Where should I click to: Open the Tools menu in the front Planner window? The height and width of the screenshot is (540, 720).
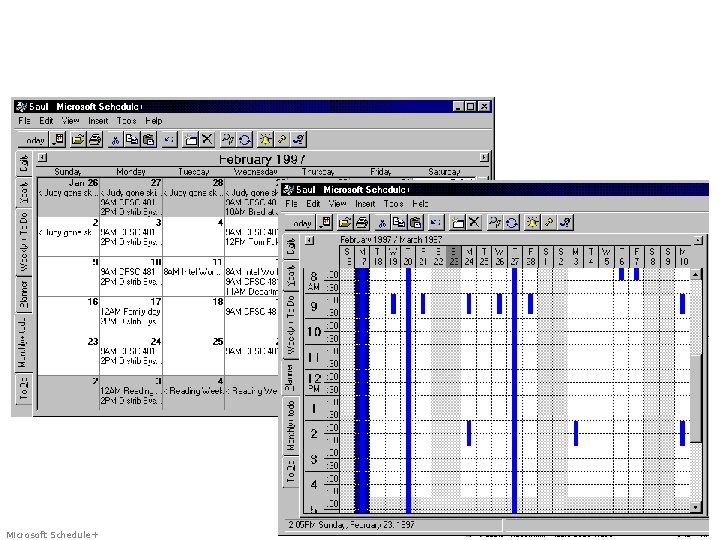[x=394, y=203]
